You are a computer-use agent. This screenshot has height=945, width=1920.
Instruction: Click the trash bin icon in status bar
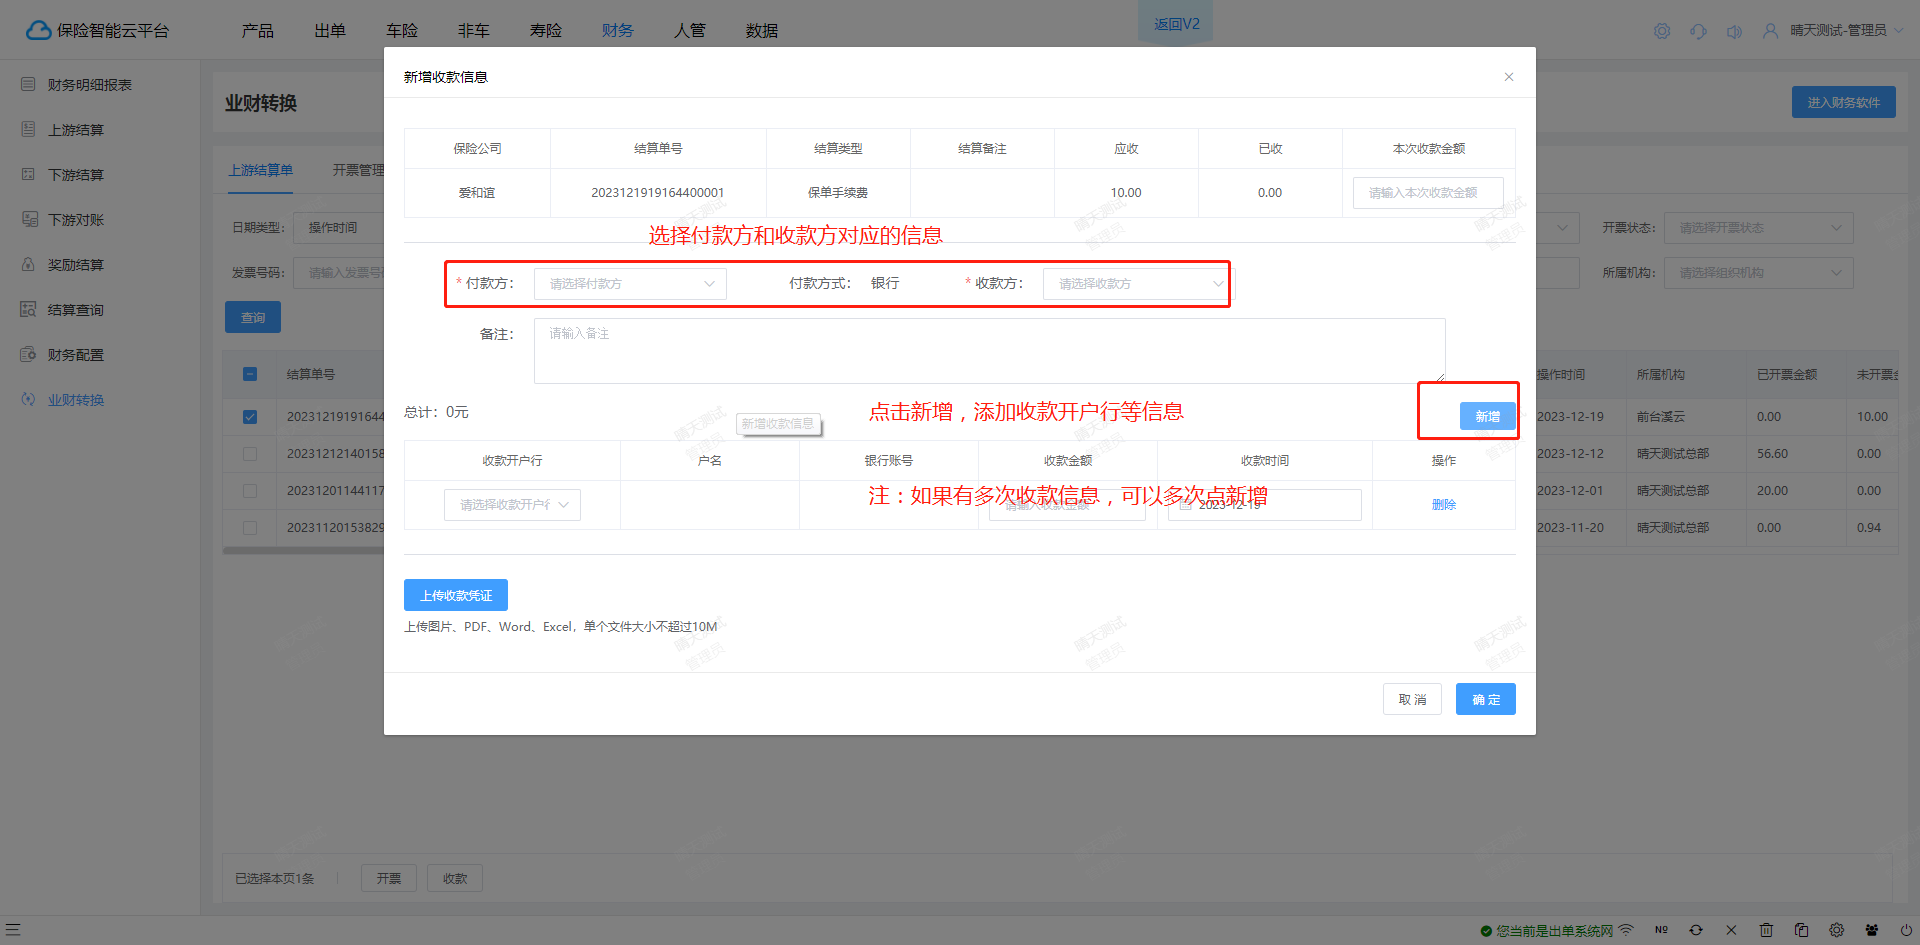pyautogui.click(x=1766, y=930)
